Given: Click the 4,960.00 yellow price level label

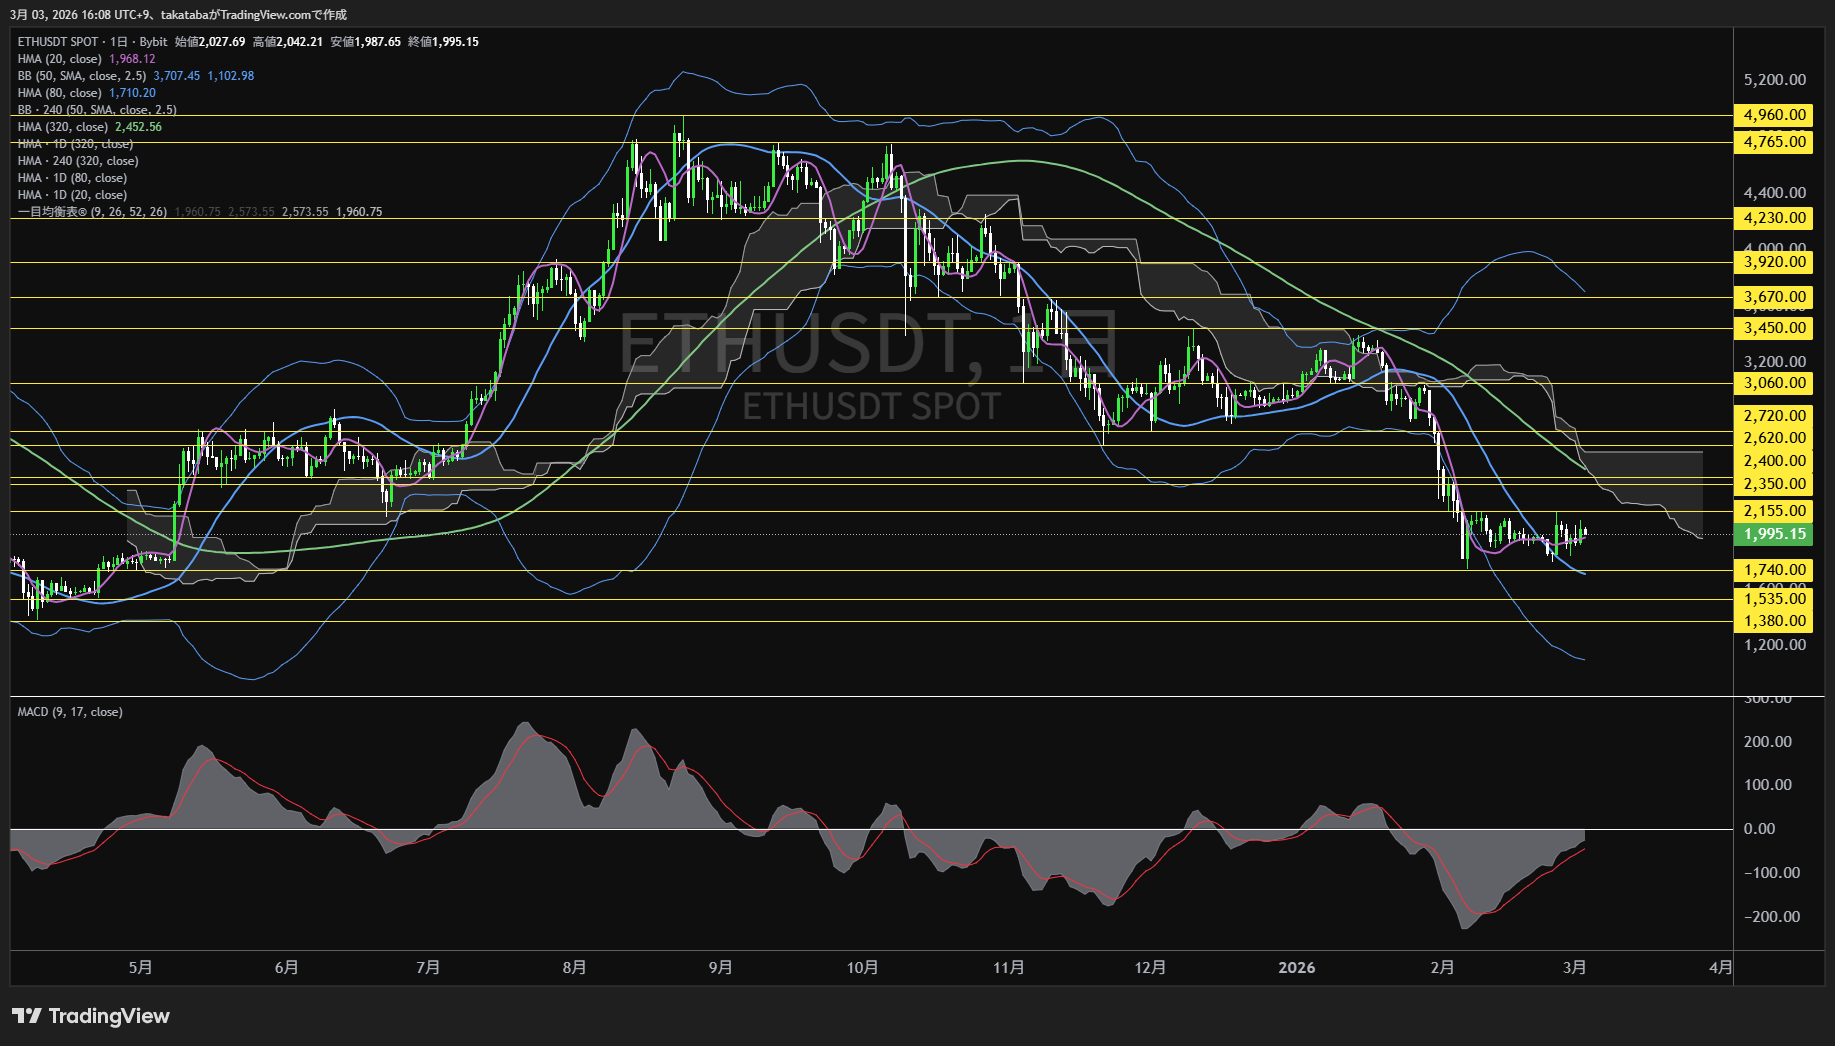Looking at the screenshot, I should (1775, 115).
